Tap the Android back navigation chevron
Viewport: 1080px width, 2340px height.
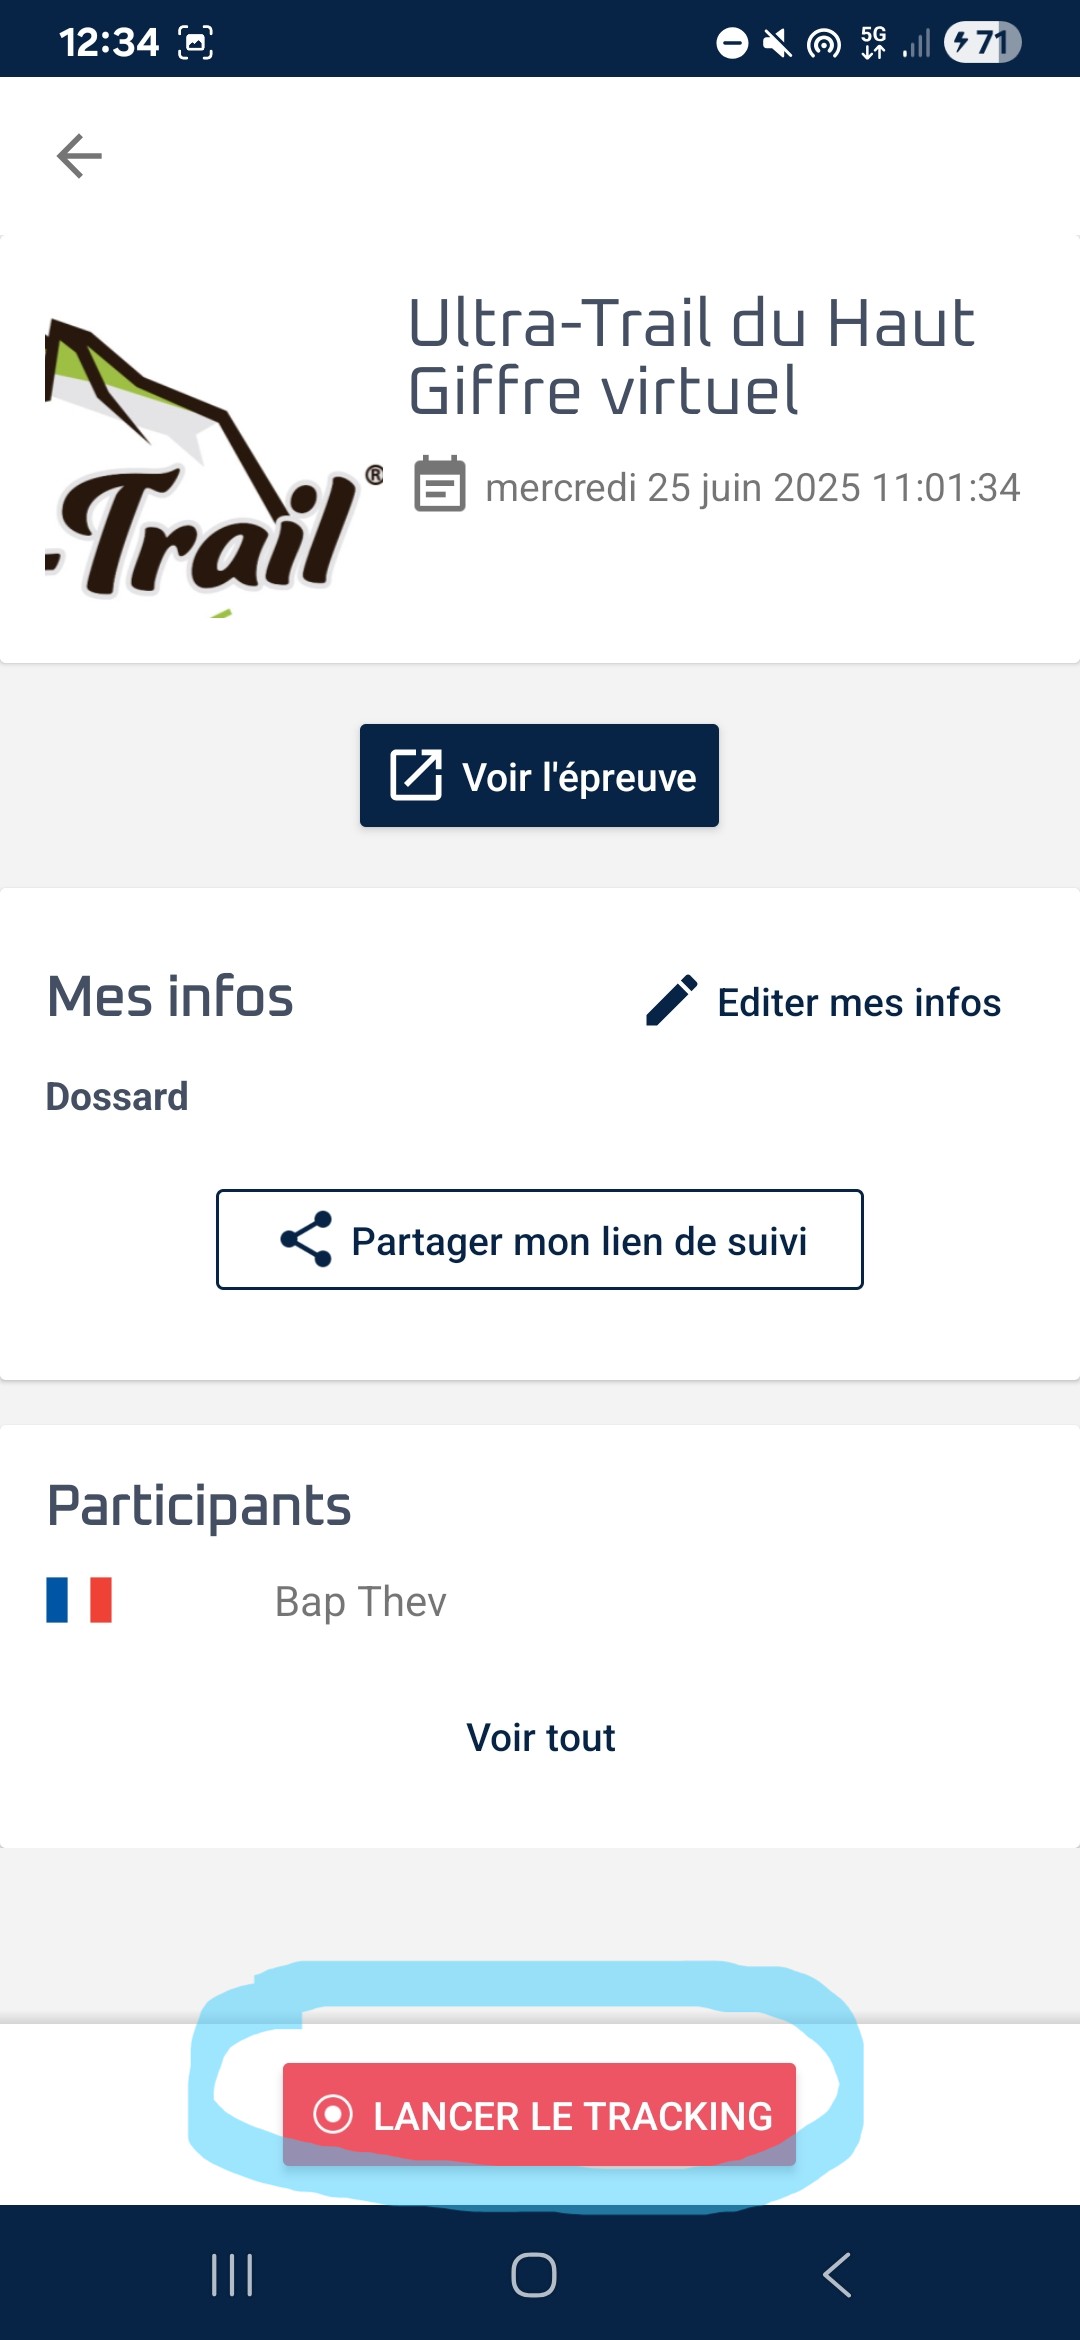tap(837, 2275)
